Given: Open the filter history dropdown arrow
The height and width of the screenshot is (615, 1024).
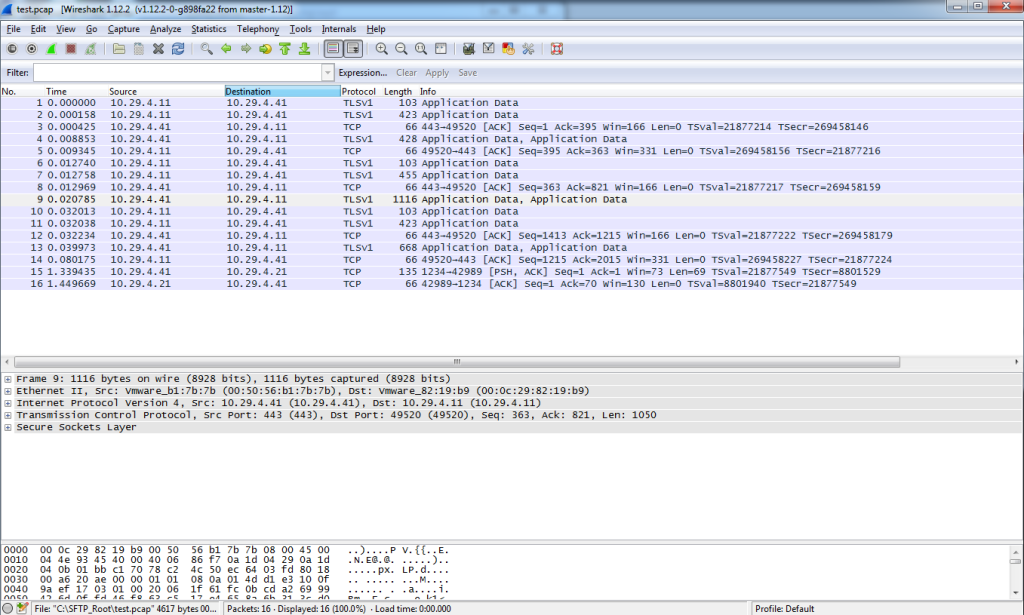Looking at the screenshot, I should [328, 72].
